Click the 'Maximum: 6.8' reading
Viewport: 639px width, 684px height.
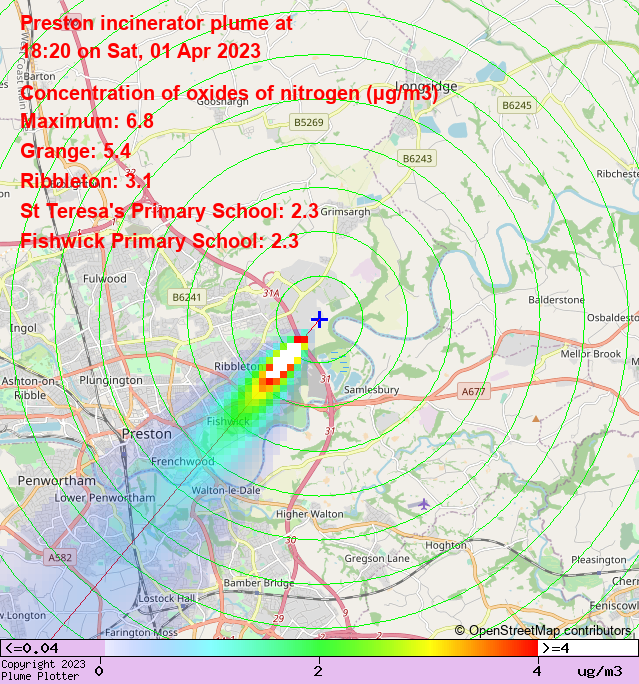[87, 121]
